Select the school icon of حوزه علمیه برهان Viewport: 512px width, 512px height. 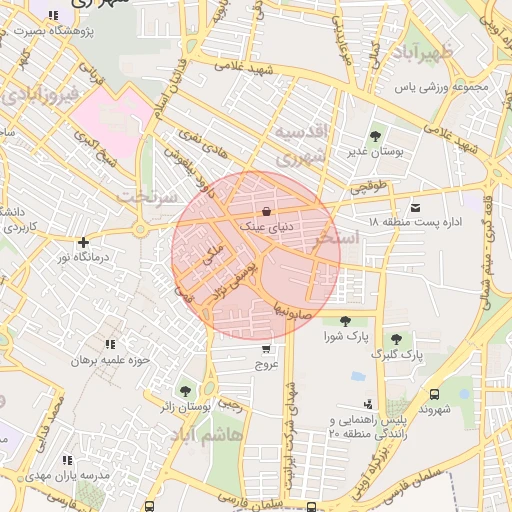tap(110, 344)
